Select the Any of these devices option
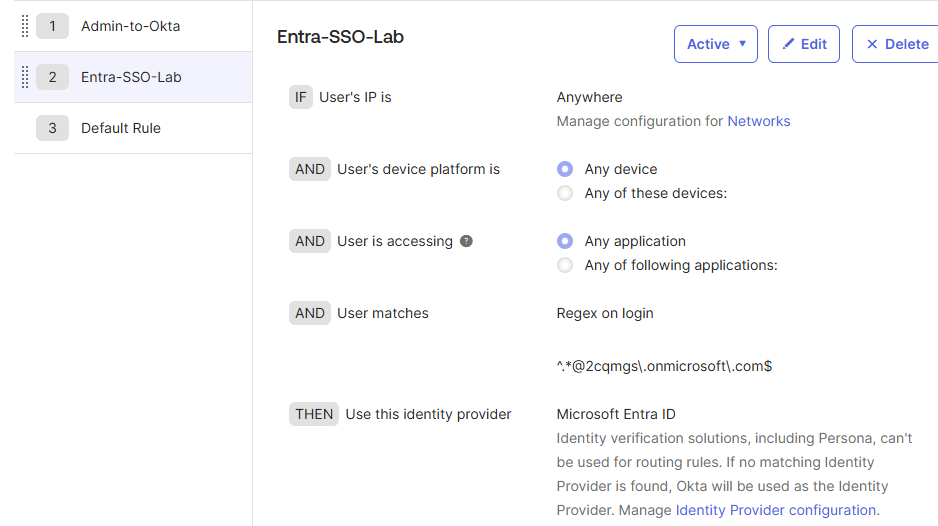 (565, 193)
